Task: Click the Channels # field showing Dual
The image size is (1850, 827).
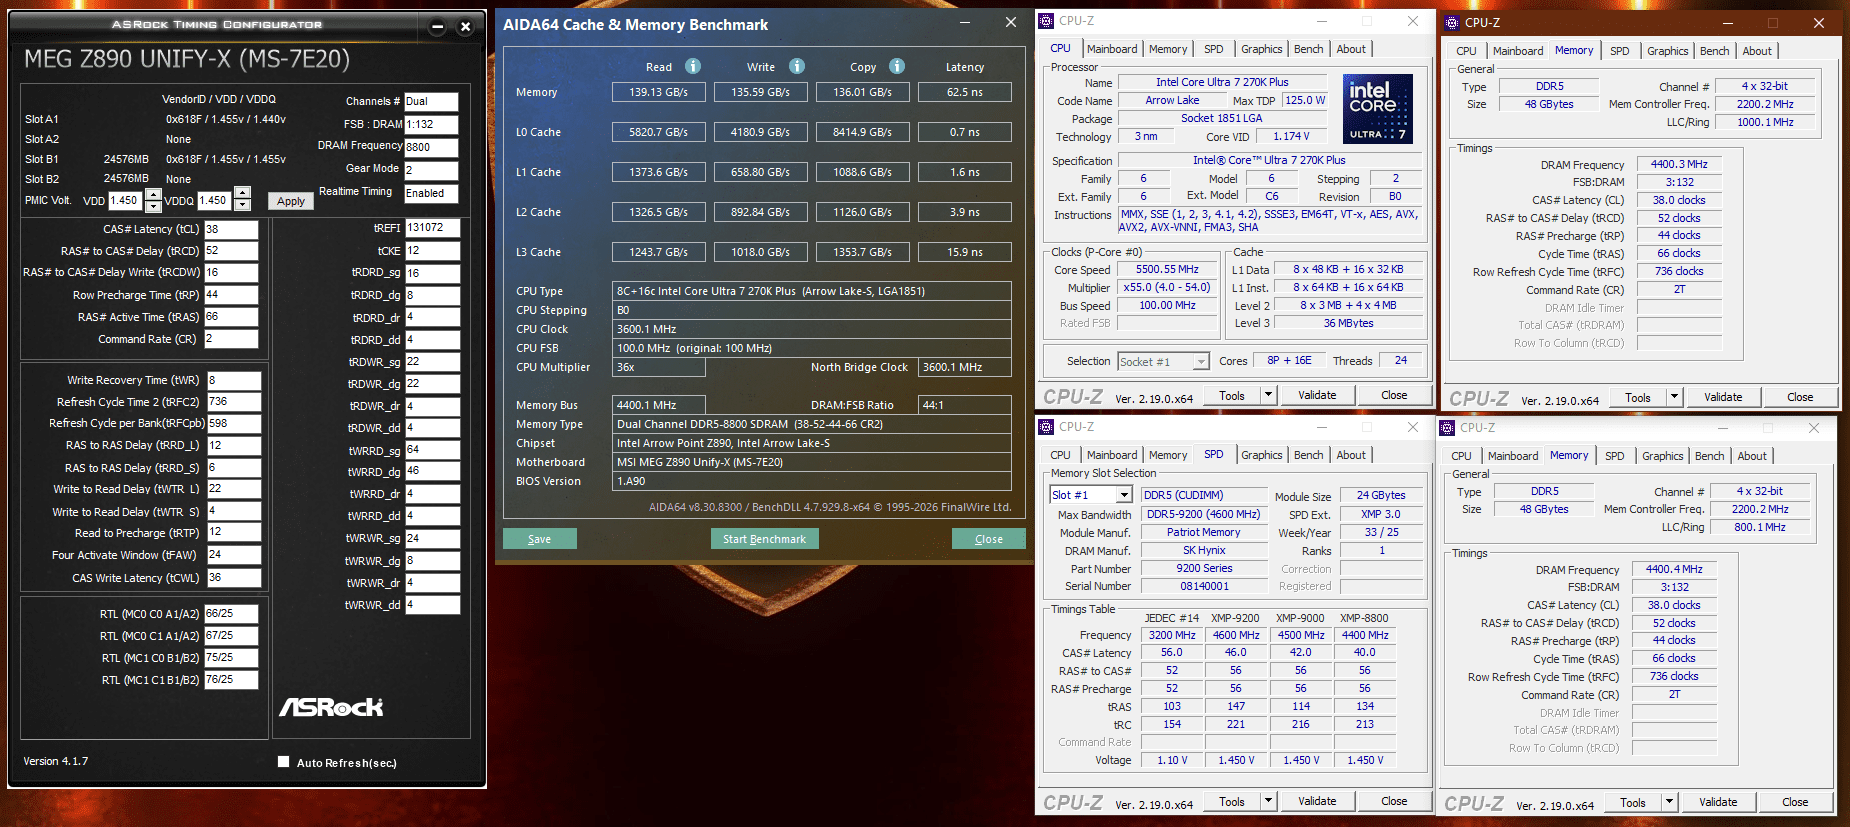Action: coord(431,101)
